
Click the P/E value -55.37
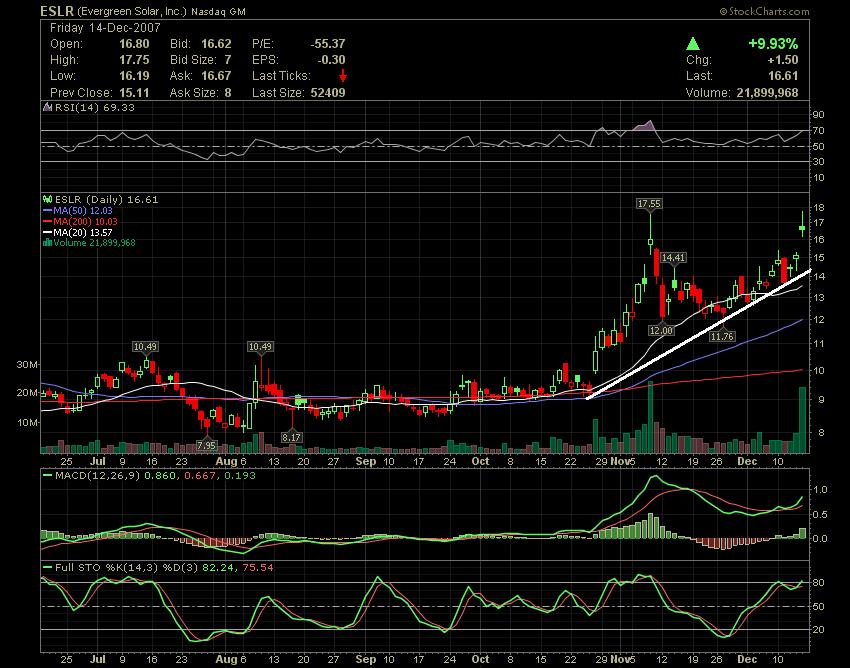pyautogui.click(x=328, y=44)
